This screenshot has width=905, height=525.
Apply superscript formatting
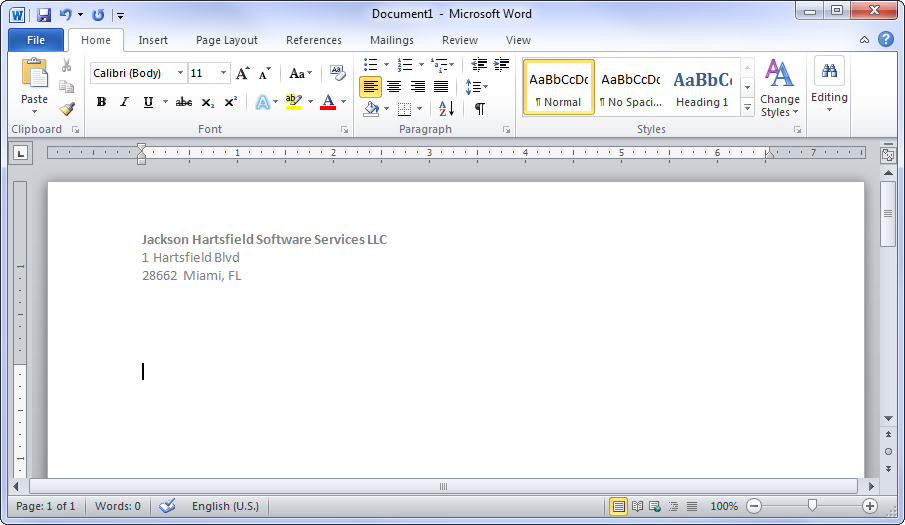click(x=231, y=102)
